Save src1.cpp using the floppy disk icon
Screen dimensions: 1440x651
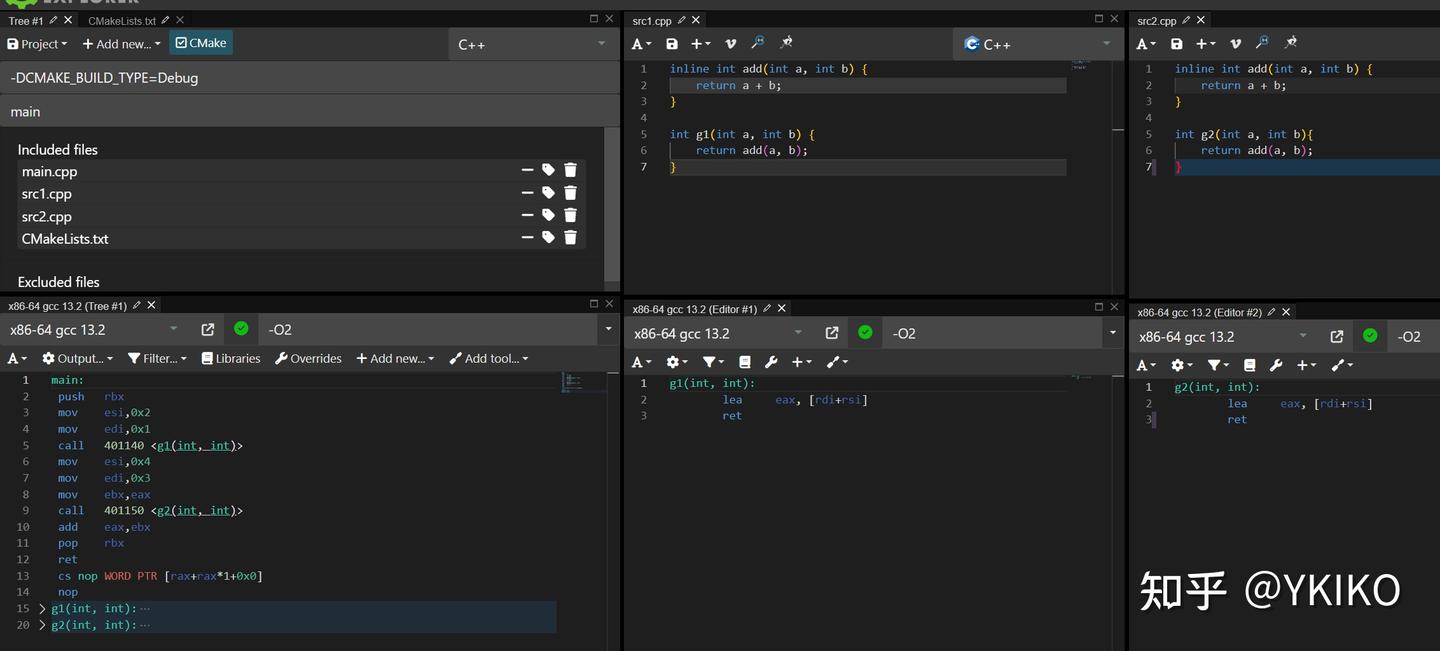click(672, 44)
